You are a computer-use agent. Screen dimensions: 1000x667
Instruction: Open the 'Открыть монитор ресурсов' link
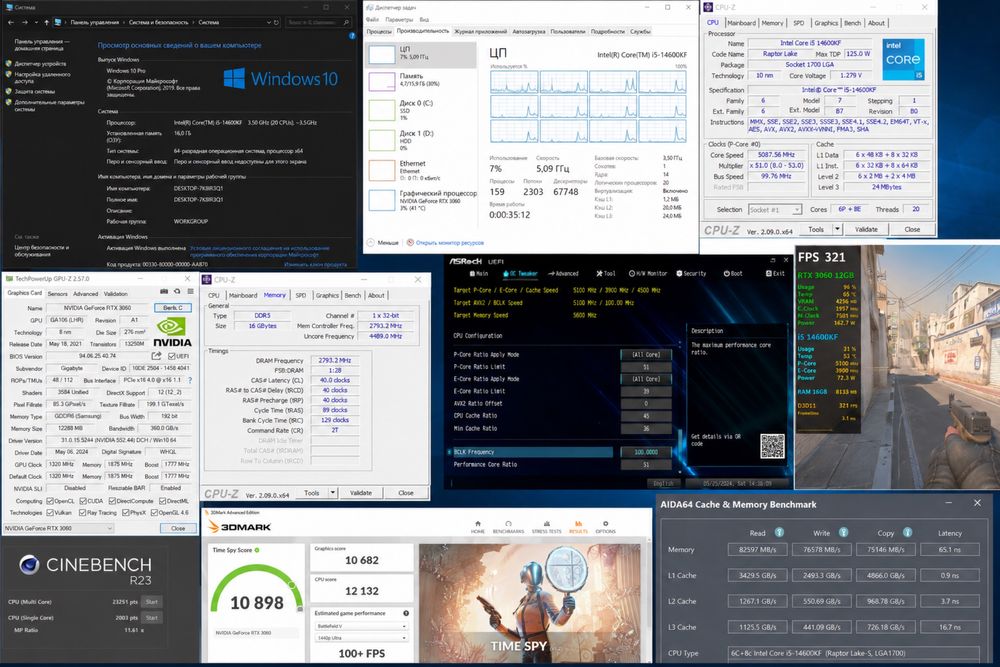click(450, 243)
